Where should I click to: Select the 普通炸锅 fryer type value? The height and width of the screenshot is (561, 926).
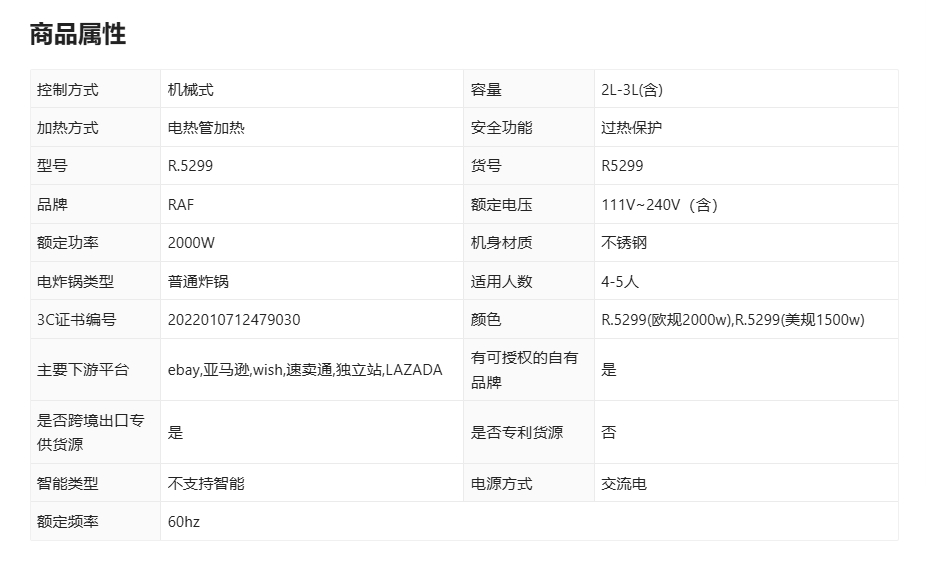coord(198,282)
